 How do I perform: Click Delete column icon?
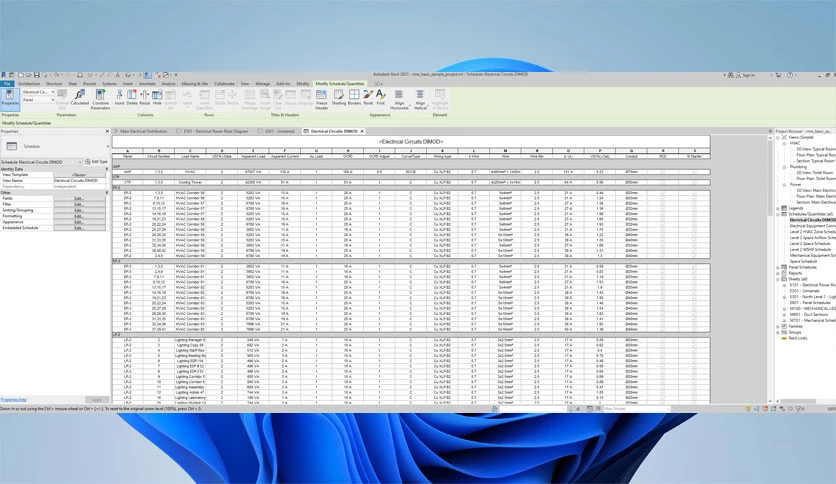point(132,97)
